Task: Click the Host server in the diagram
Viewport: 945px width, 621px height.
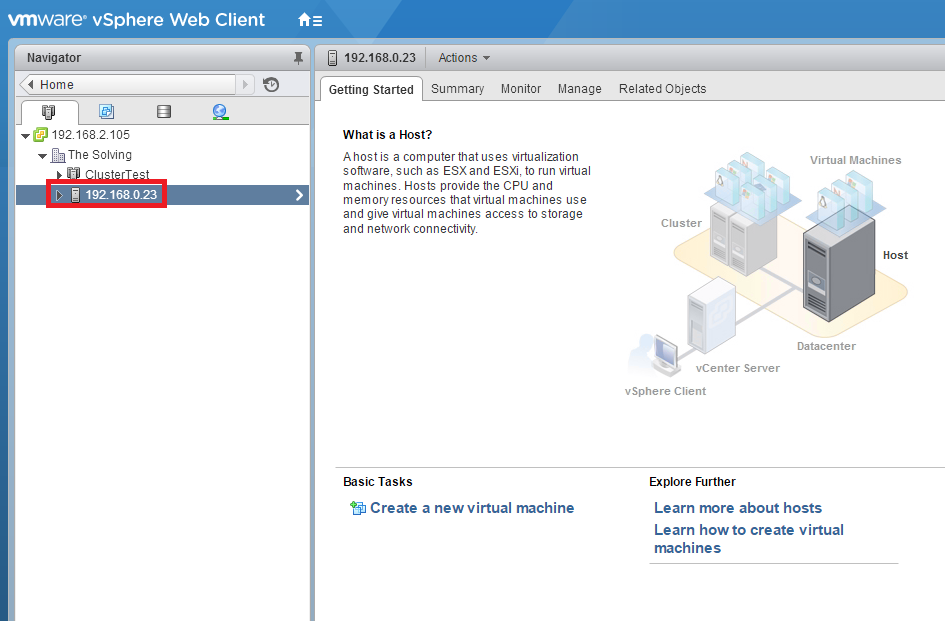Action: pyautogui.click(x=838, y=263)
